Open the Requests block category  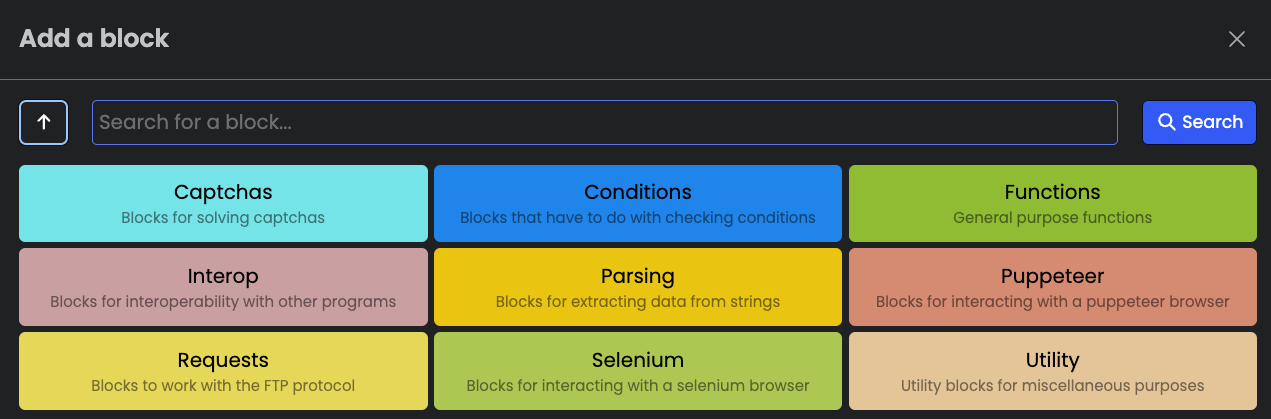pyautogui.click(x=223, y=371)
